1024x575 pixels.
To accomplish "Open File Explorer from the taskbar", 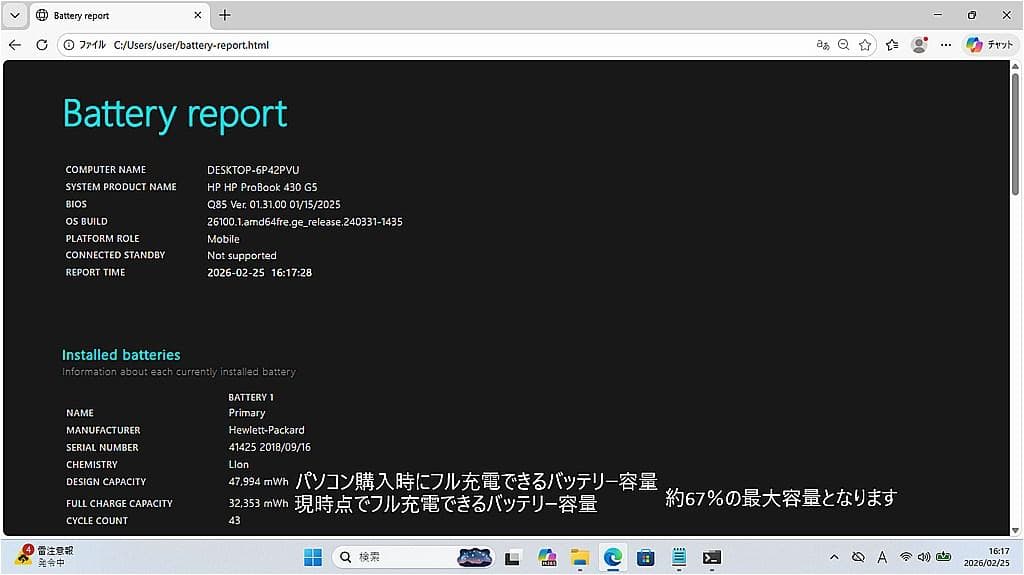I will [x=579, y=557].
